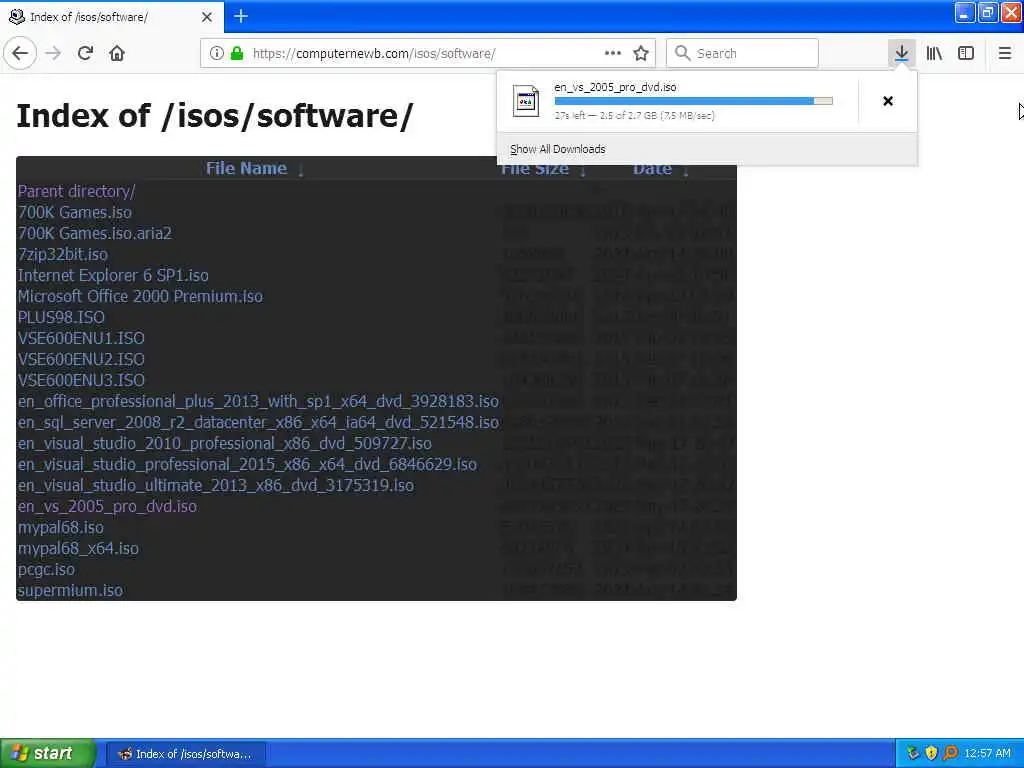Click the orange magnifier tray icon
The image size is (1024, 768).
tap(950, 753)
